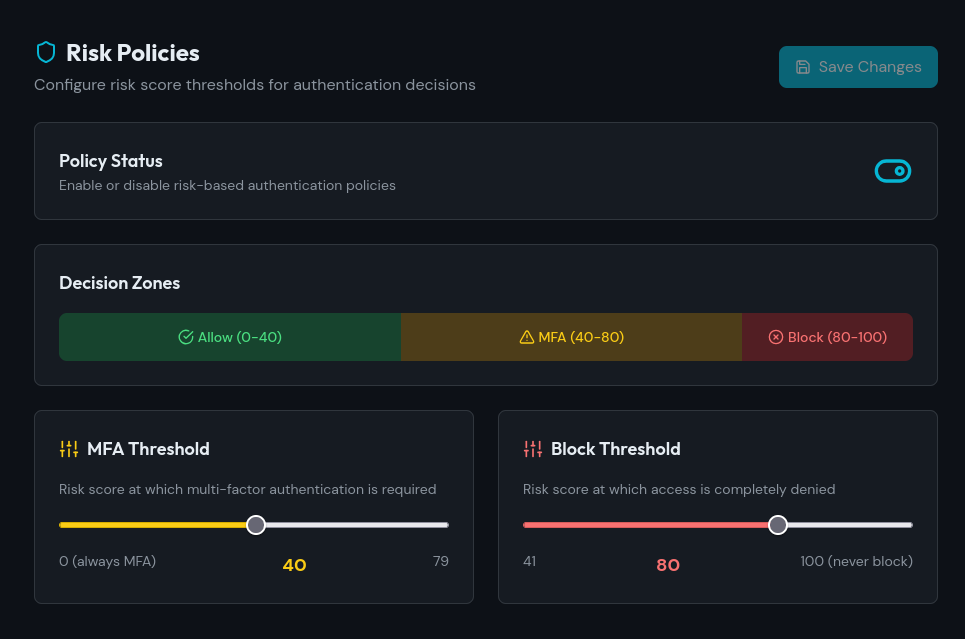The height and width of the screenshot is (639, 965).
Task: Click the blocked-circle icon in the Block zone
Action: (x=776, y=337)
